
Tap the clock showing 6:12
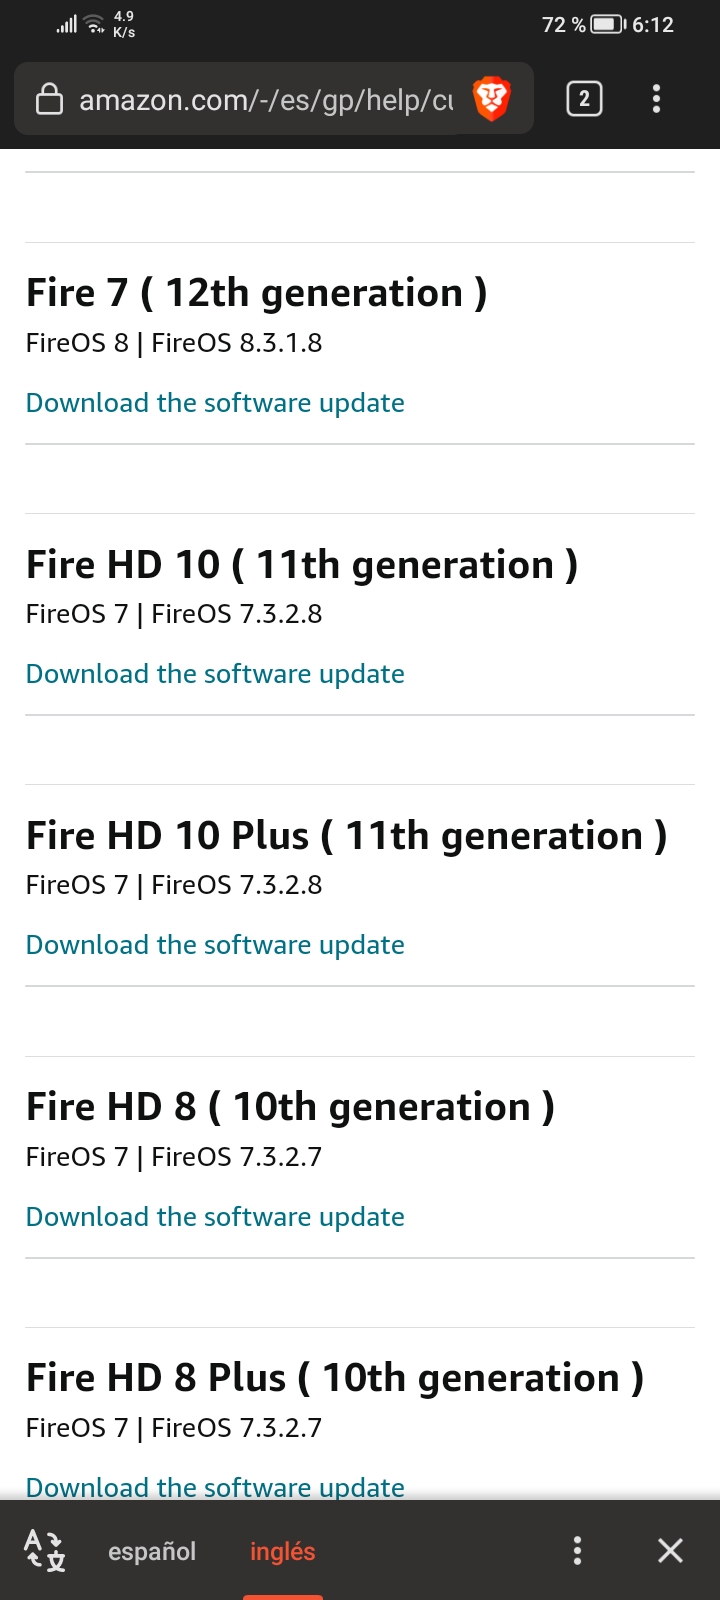tap(653, 24)
